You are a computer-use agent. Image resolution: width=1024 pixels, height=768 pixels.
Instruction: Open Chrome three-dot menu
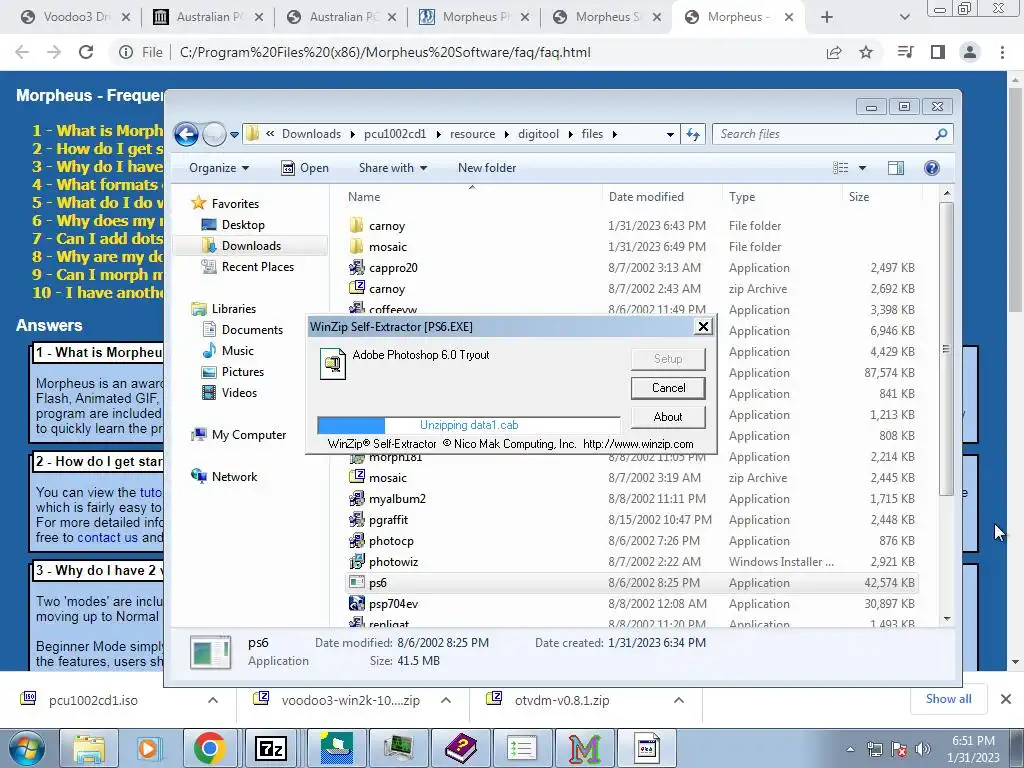point(1002,52)
